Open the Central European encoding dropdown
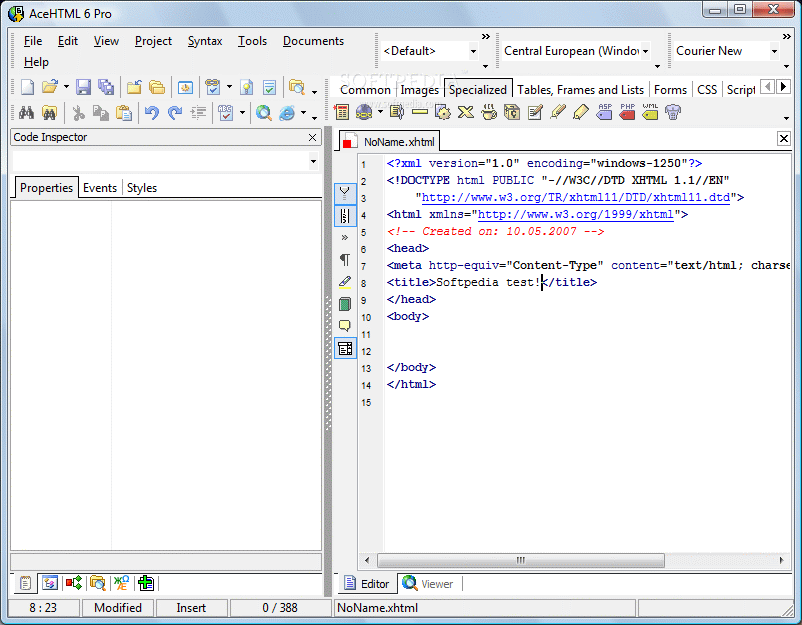This screenshot has height=625, width=802. point(645,51)
